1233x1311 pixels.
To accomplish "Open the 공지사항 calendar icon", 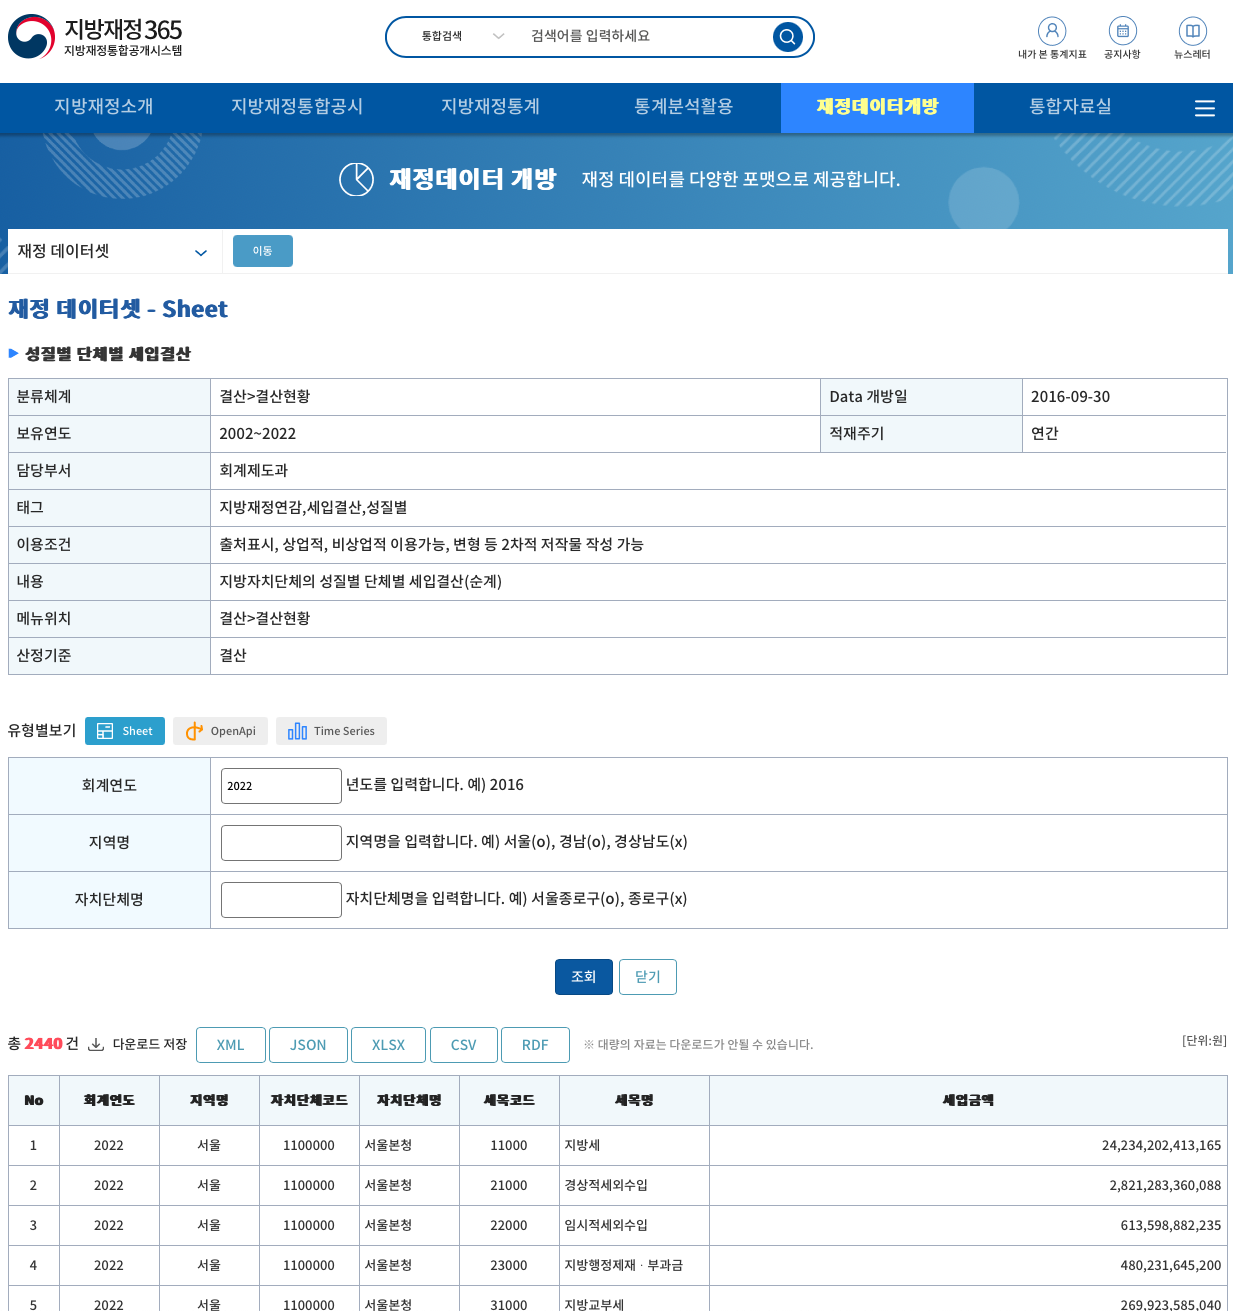I will point(1122,31).
